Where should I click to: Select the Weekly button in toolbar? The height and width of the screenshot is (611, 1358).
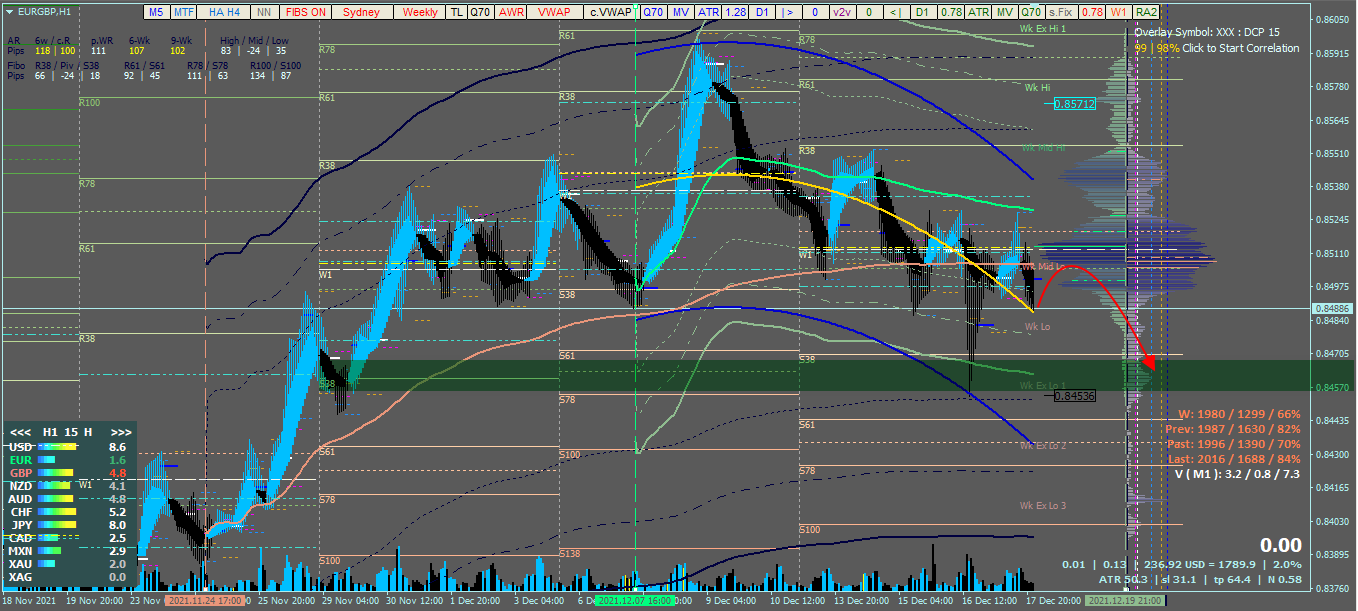(x=420, y=12)
